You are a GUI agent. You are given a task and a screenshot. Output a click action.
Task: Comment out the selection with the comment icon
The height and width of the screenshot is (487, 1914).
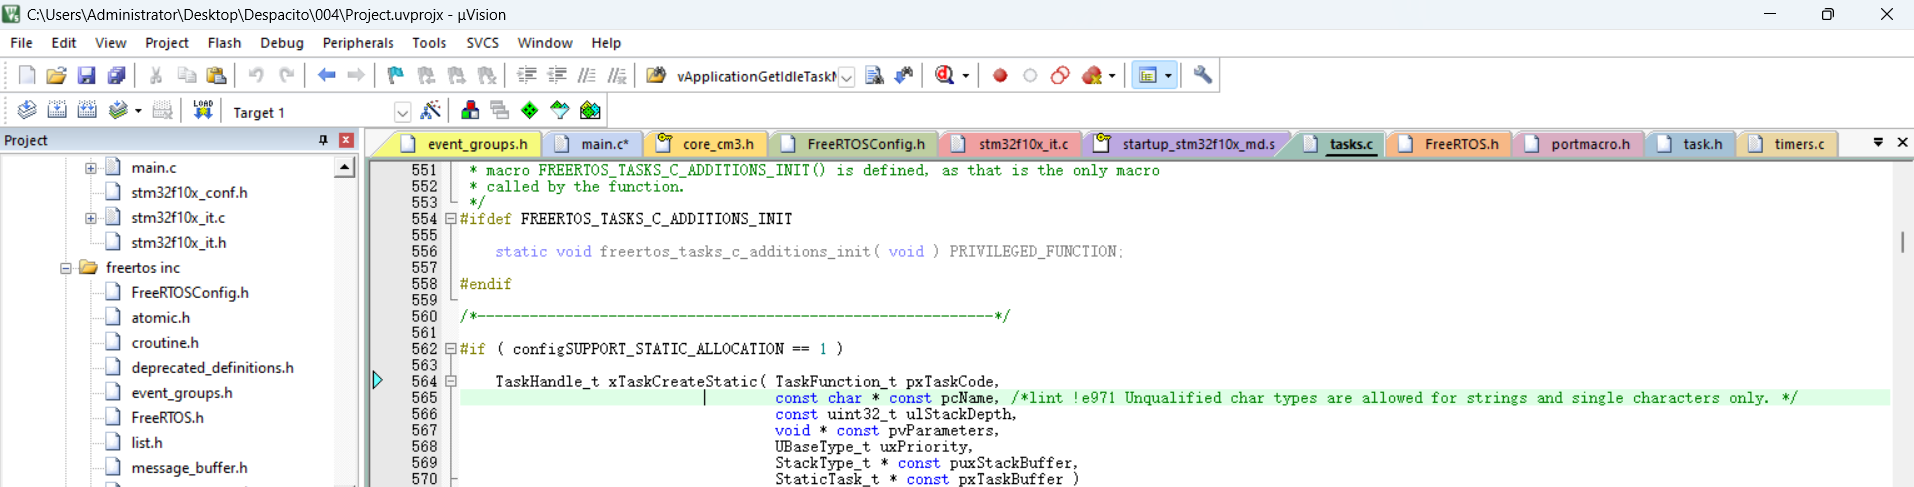coord(587,75)
